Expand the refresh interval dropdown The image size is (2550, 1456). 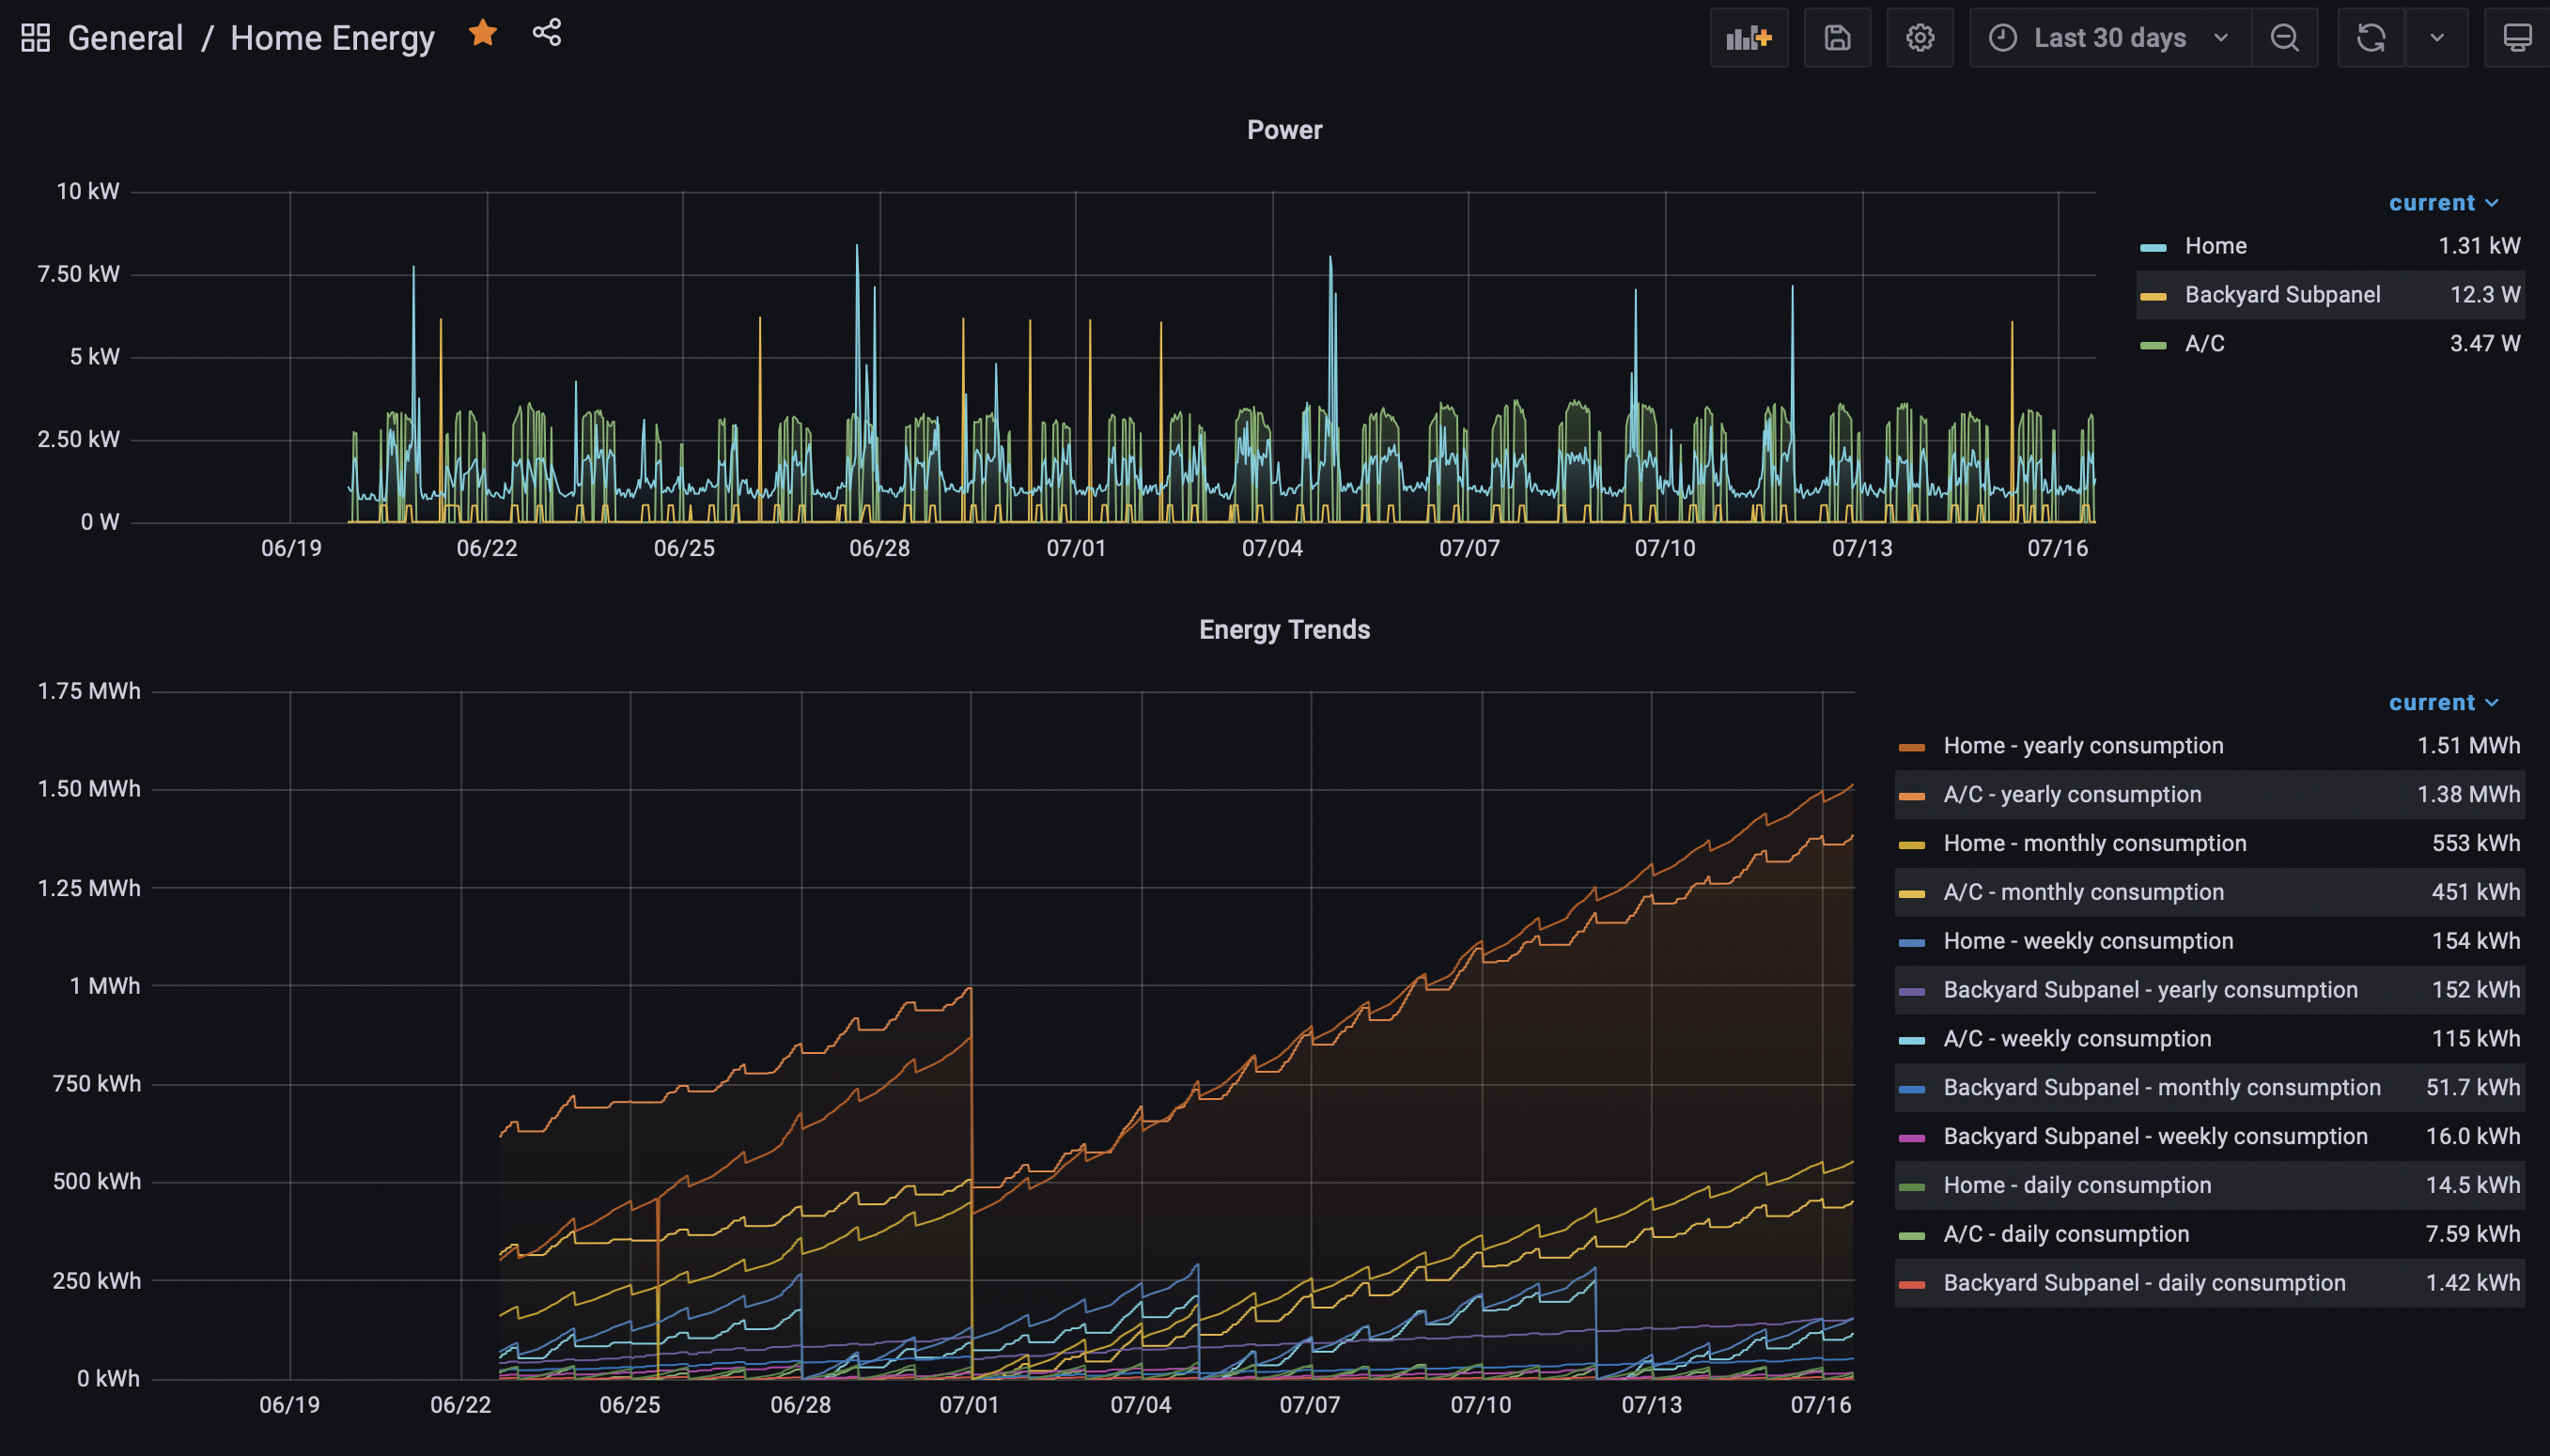coord(2437,38)
